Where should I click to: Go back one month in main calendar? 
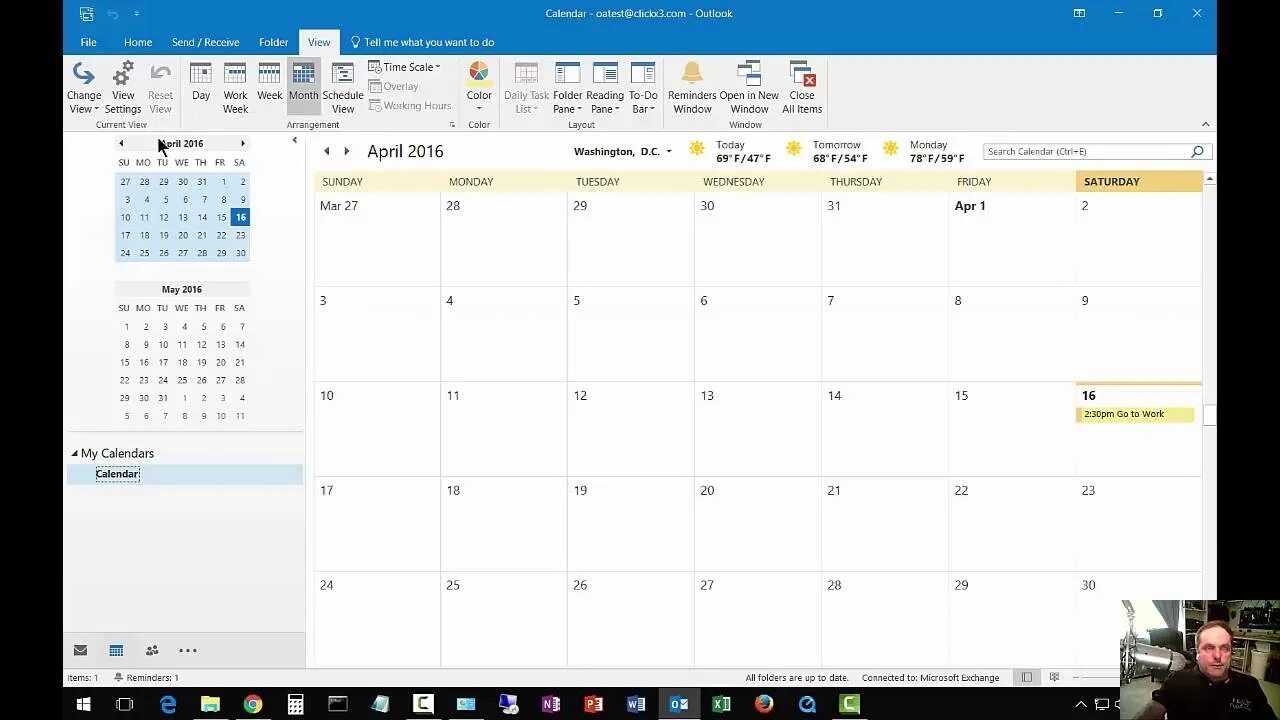point(326,151)
